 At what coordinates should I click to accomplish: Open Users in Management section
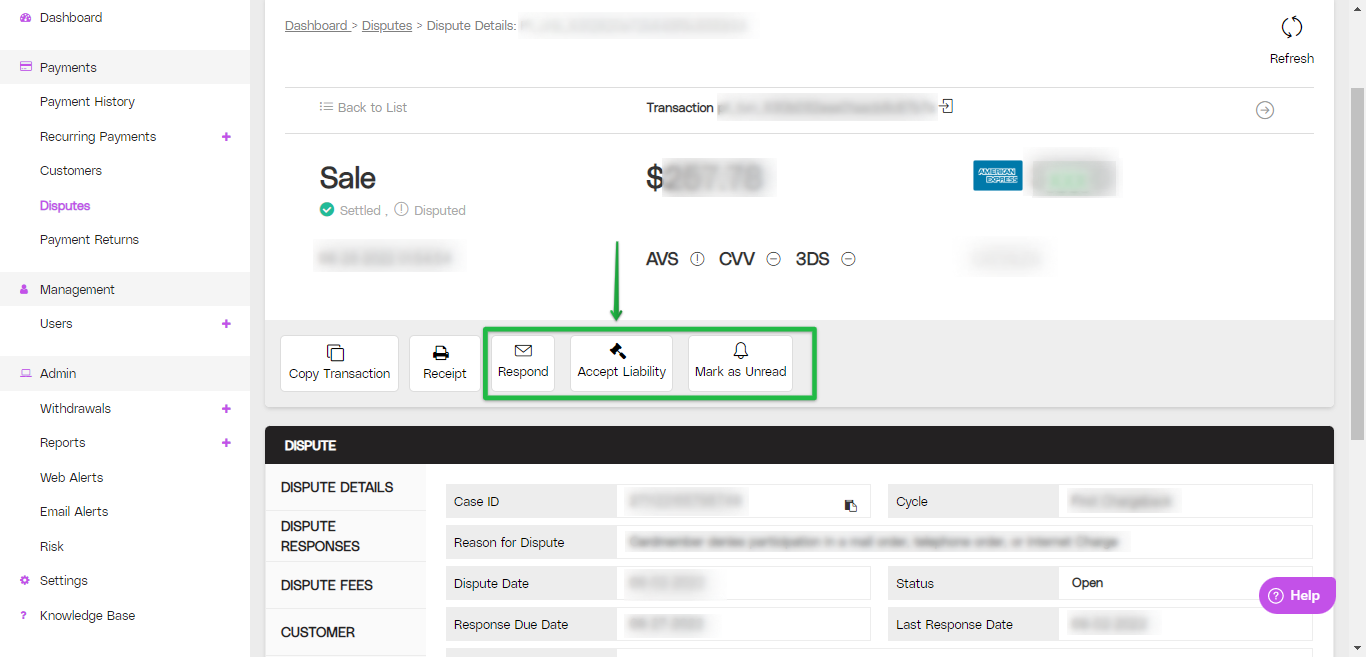point(56,324)
